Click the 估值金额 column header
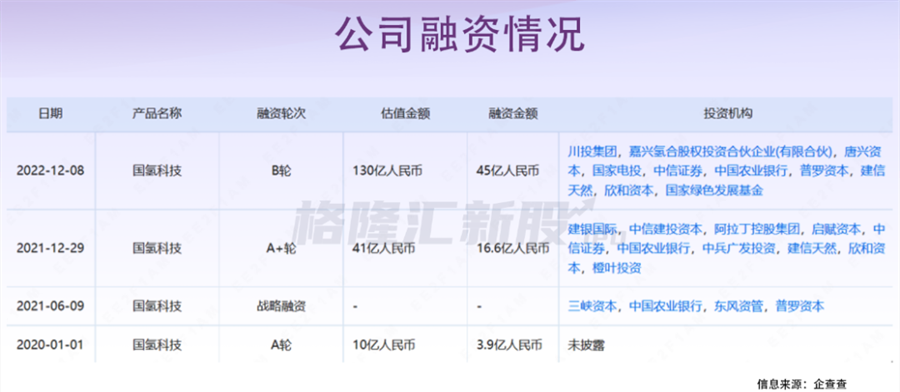 [405, 114]
